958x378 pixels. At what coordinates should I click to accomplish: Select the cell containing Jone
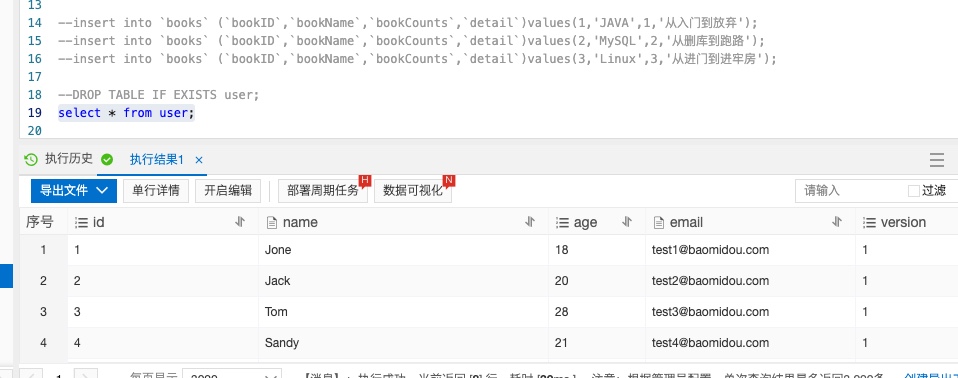tap(403, 250)
